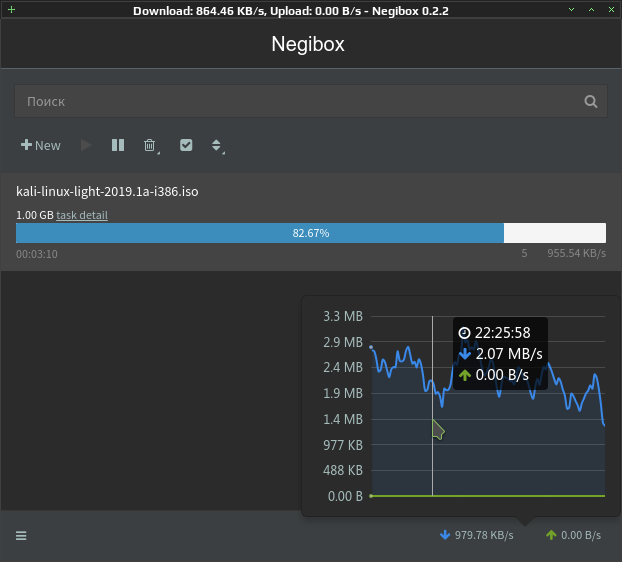Click the 82.67% progress bar
The height and width of the screenshot is (562, 622).
coord(311,233)
